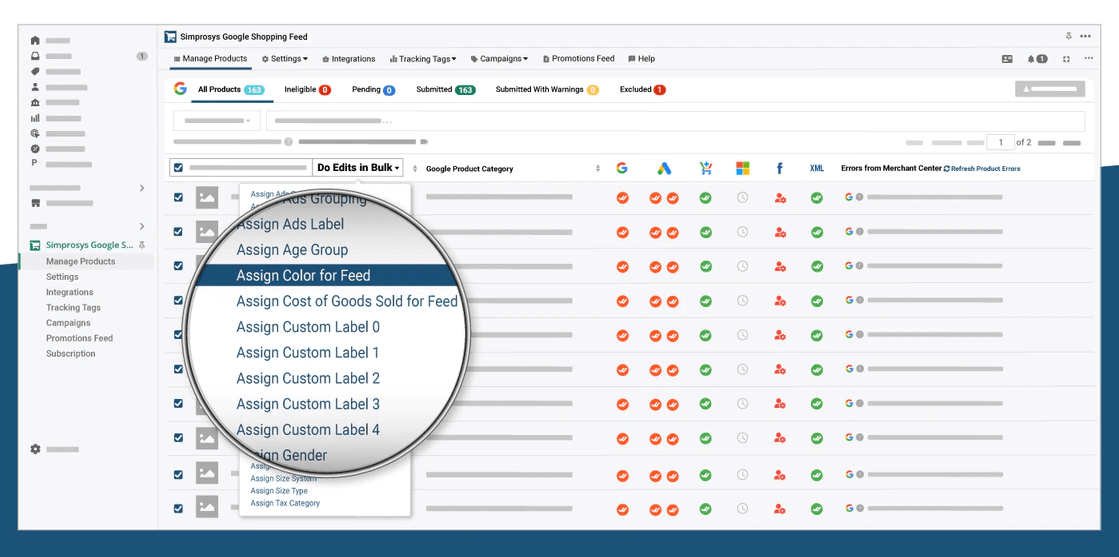1119x557 pixels.
Task: Click the XML column header icon
Action: [x=816, y=169]
